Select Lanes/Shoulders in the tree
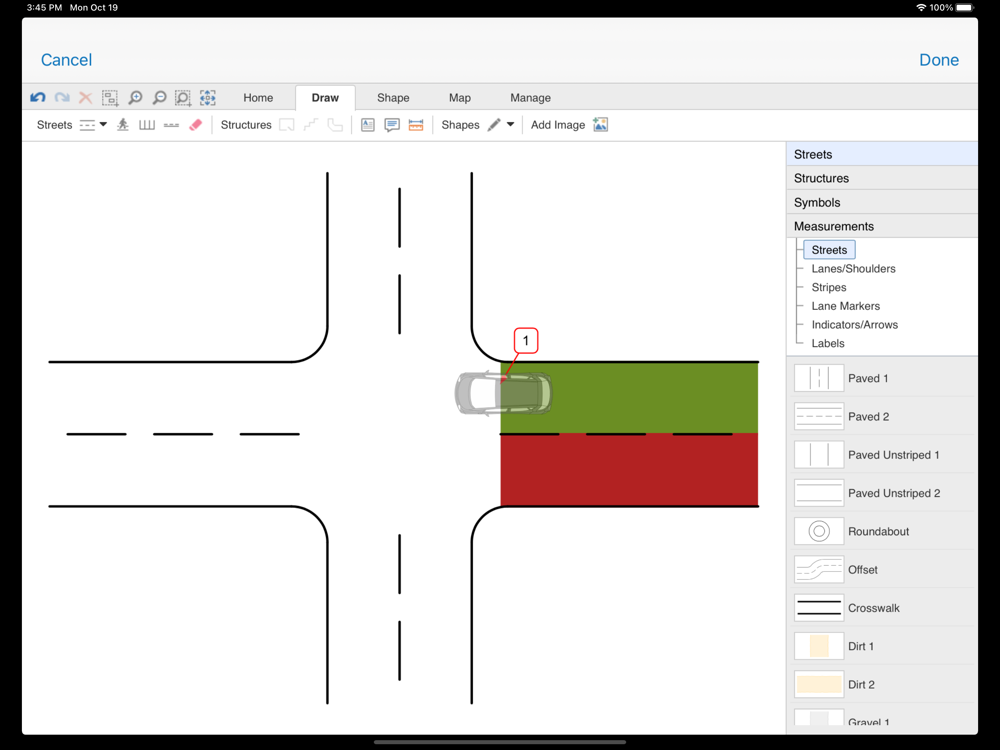 853,268
